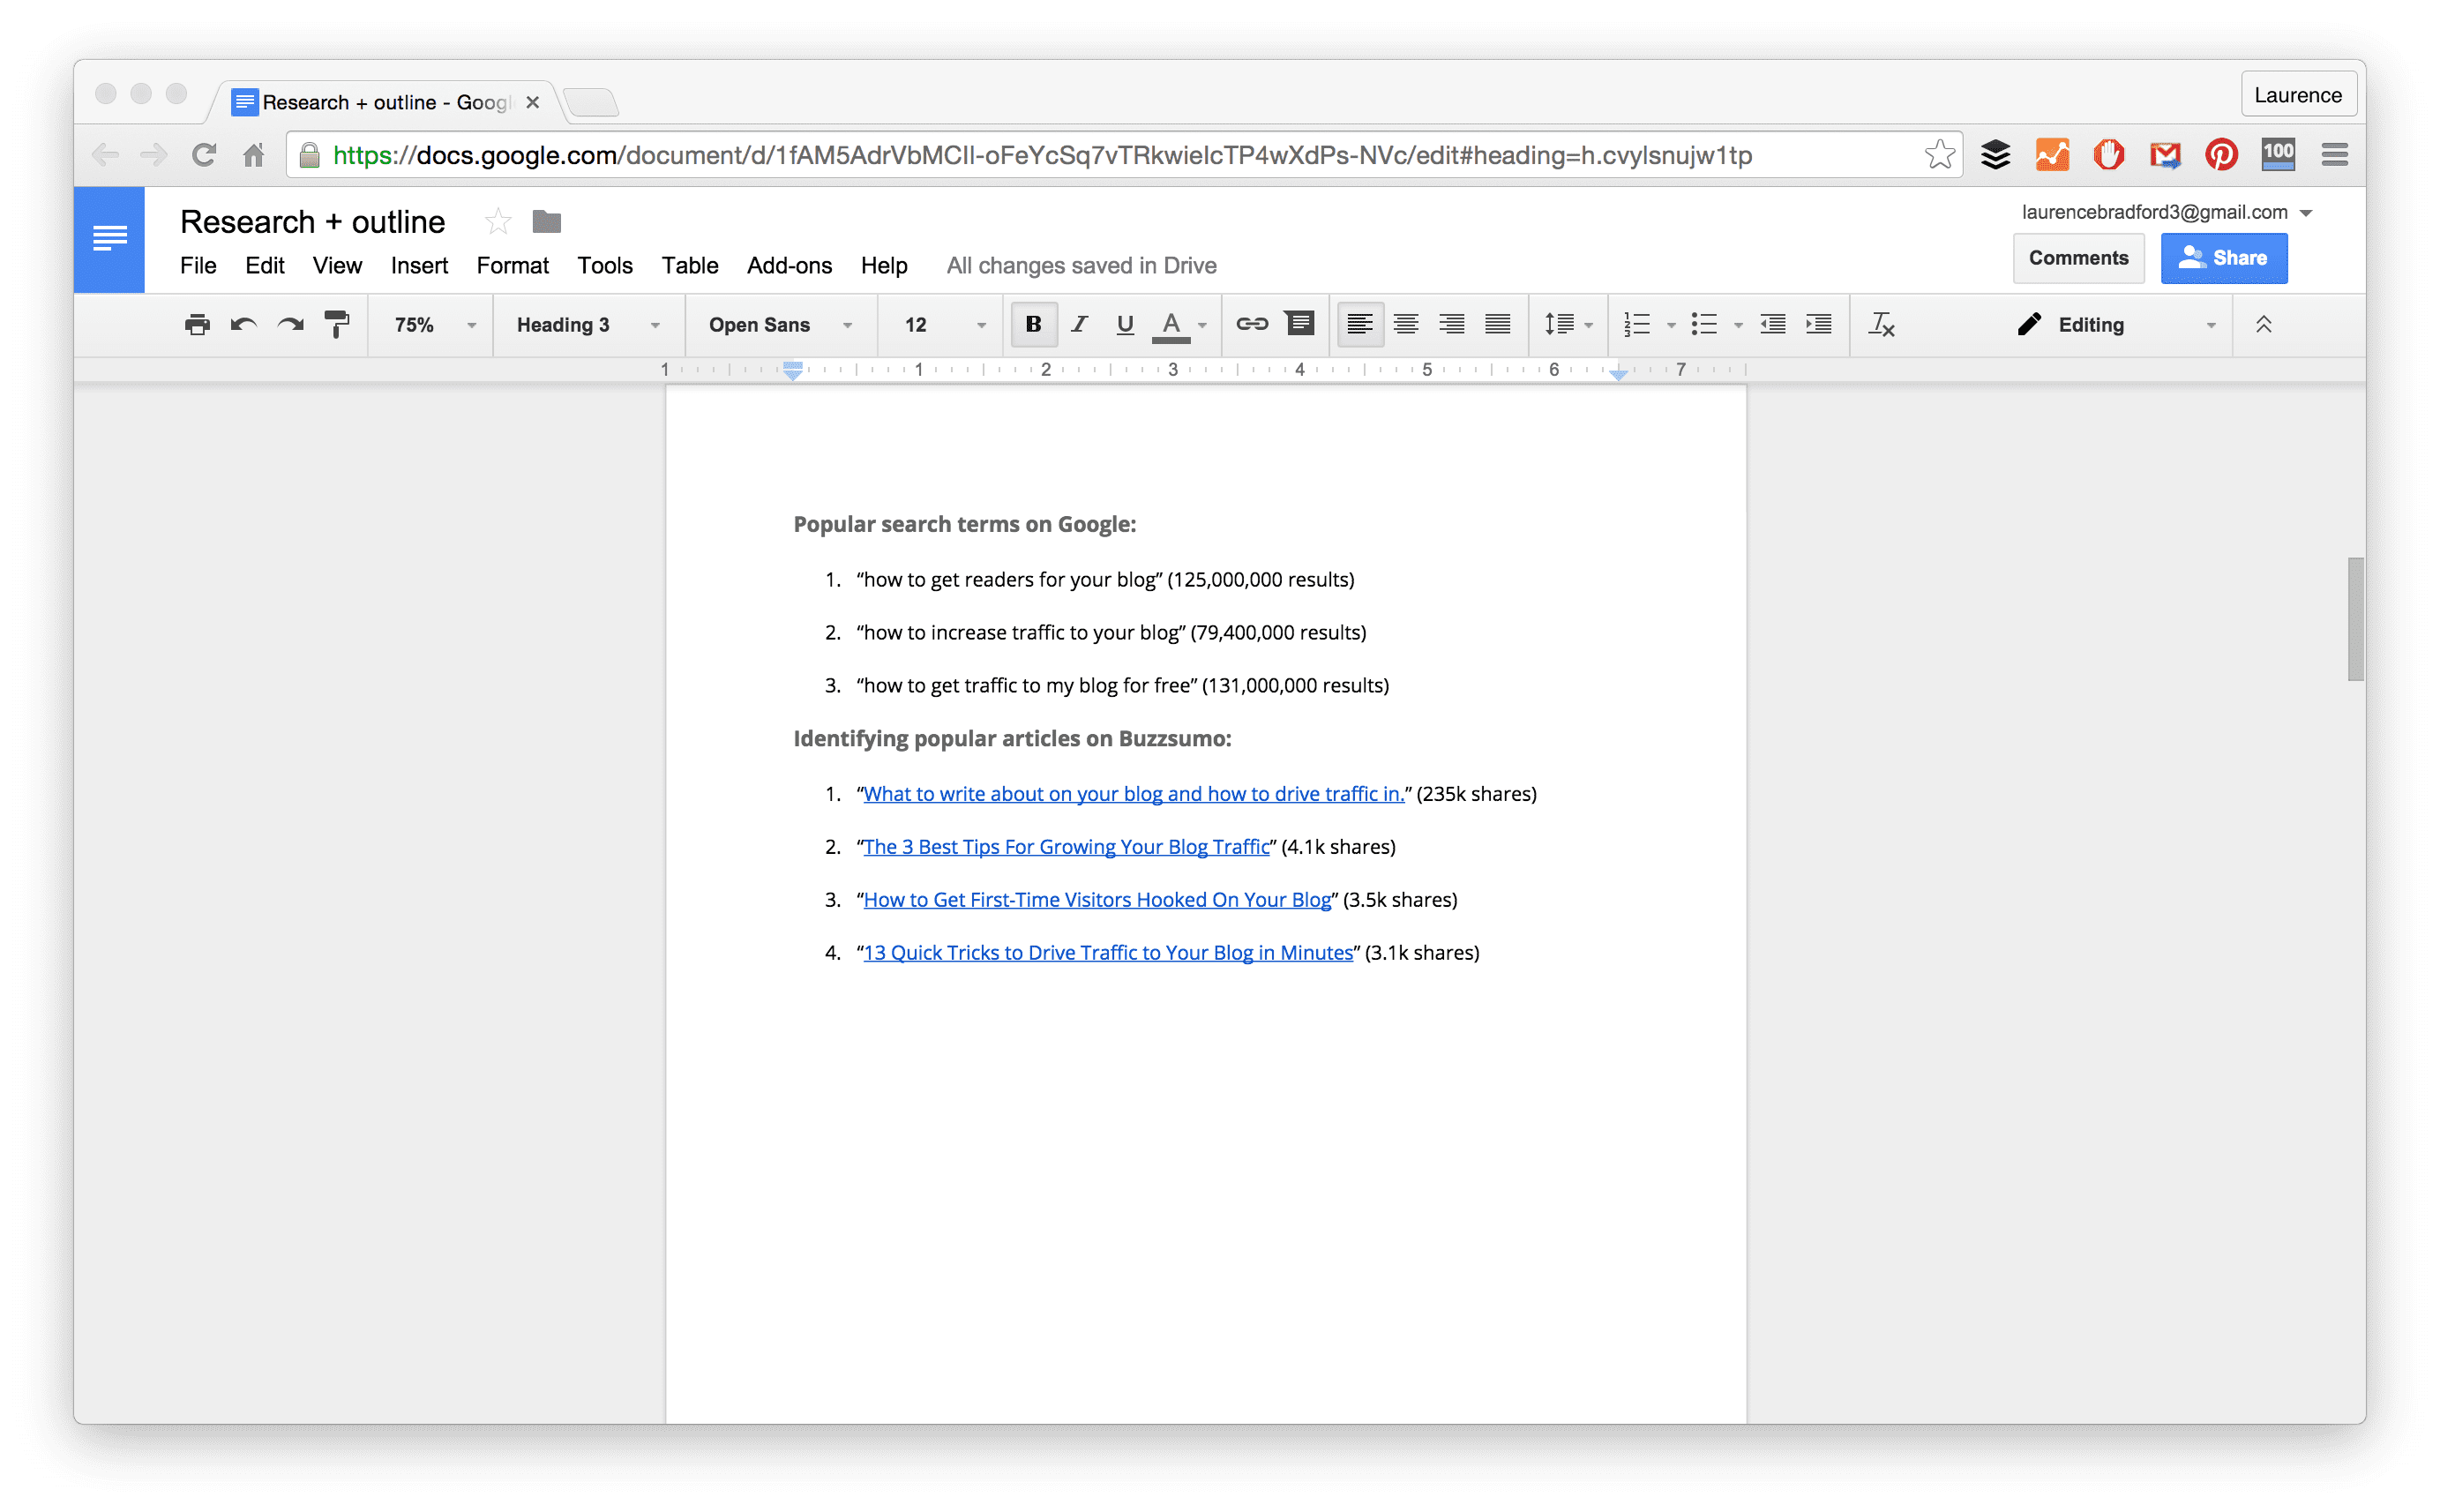Open link 'How to Get First-Time Visitors Hooked'
This screenshot has width=2440, height=1512.
1097,900
